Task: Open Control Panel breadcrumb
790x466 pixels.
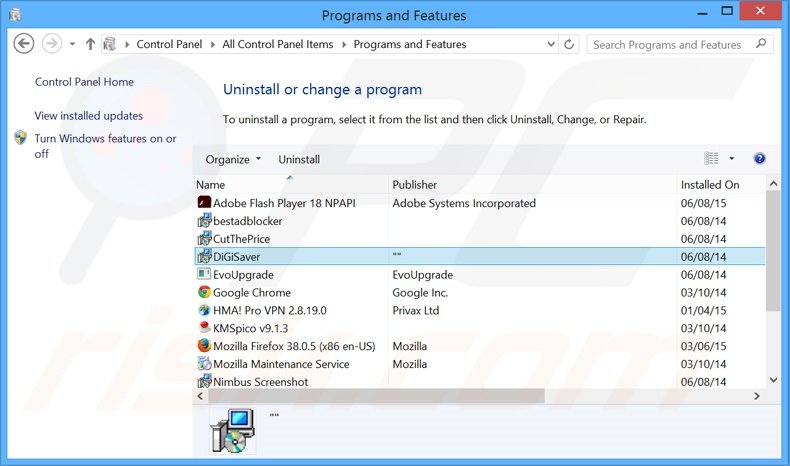Action: tap(169, 44)
